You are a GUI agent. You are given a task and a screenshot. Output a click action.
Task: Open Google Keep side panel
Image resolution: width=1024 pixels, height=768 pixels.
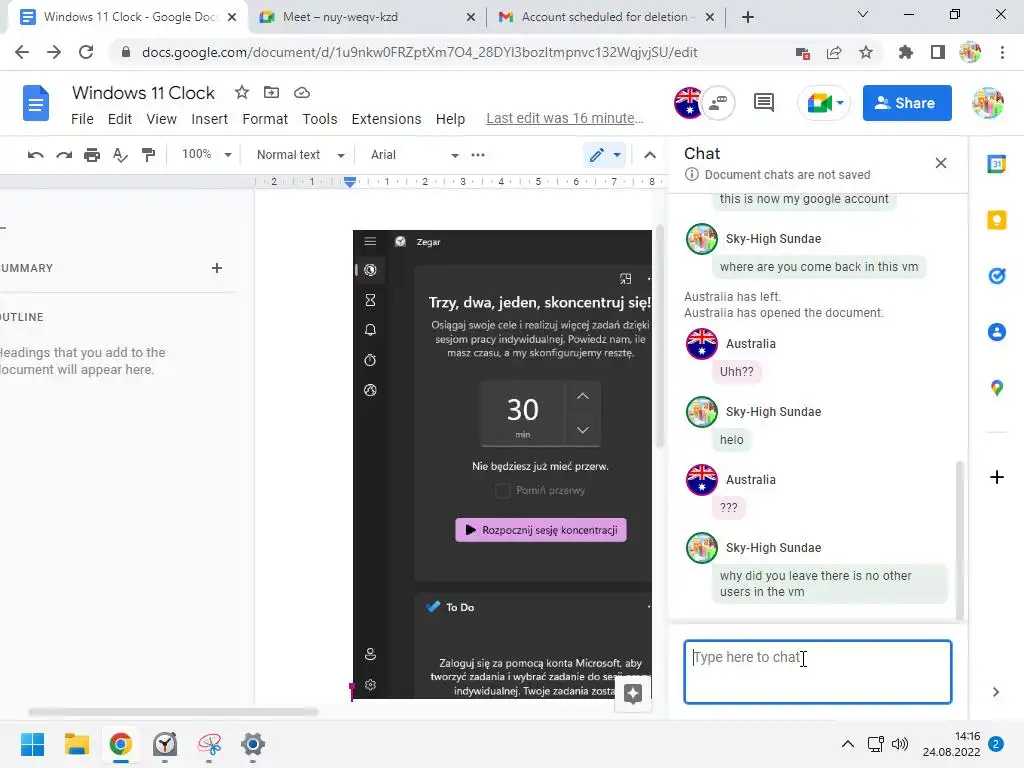point(997,220)
